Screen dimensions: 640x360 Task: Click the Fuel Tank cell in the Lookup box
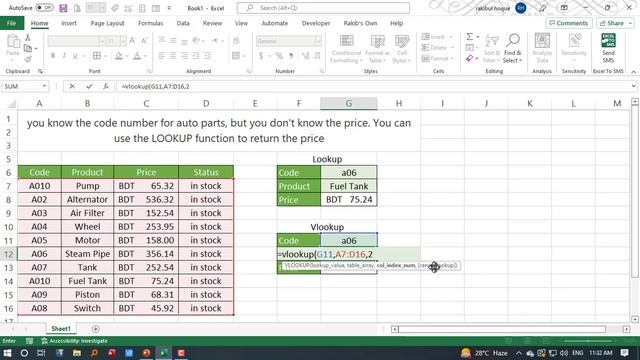click(349, 186)
